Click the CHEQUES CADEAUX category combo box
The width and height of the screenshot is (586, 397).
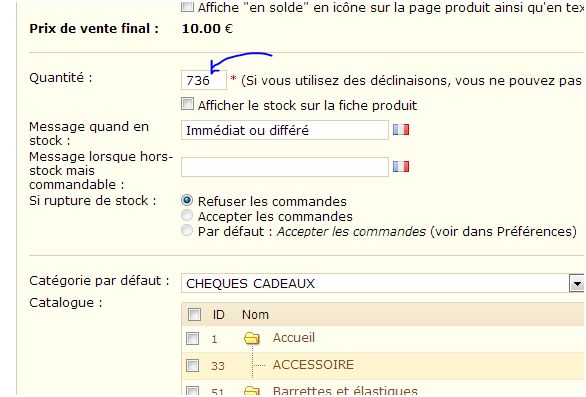coord(382,283)
